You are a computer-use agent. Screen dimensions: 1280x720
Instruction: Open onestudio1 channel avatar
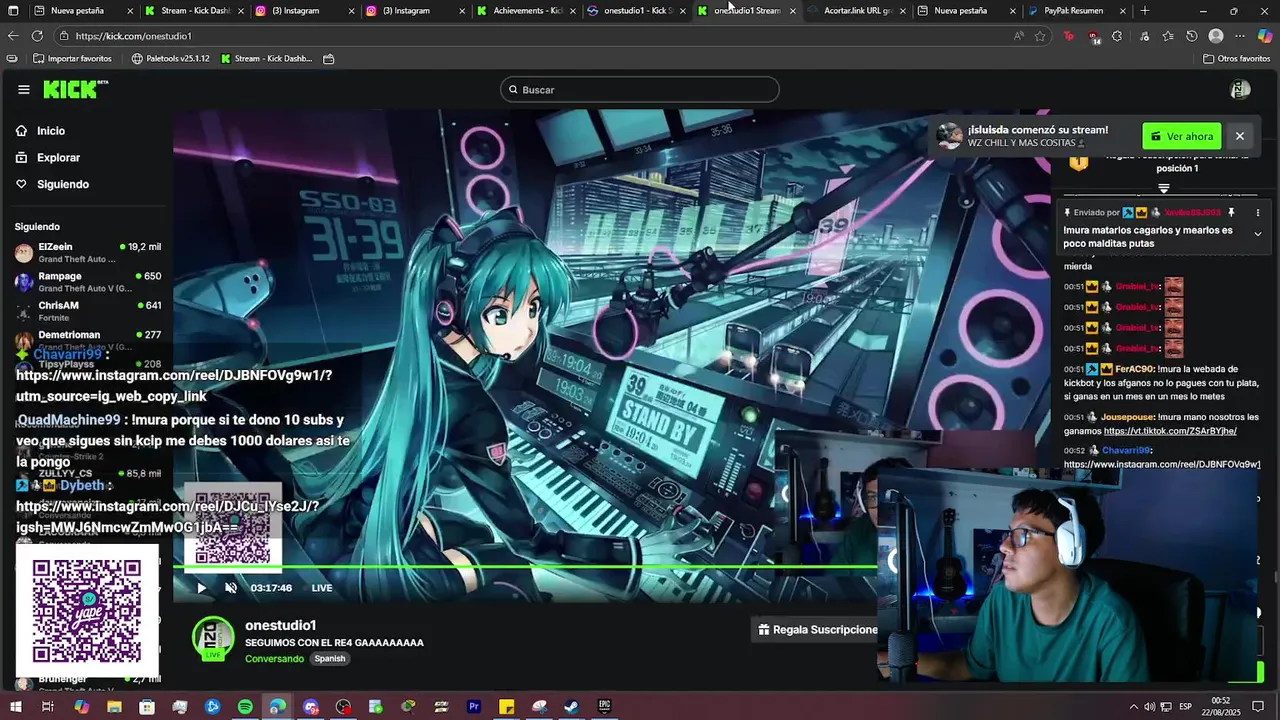pyautogui.click(x=213, y=638)
